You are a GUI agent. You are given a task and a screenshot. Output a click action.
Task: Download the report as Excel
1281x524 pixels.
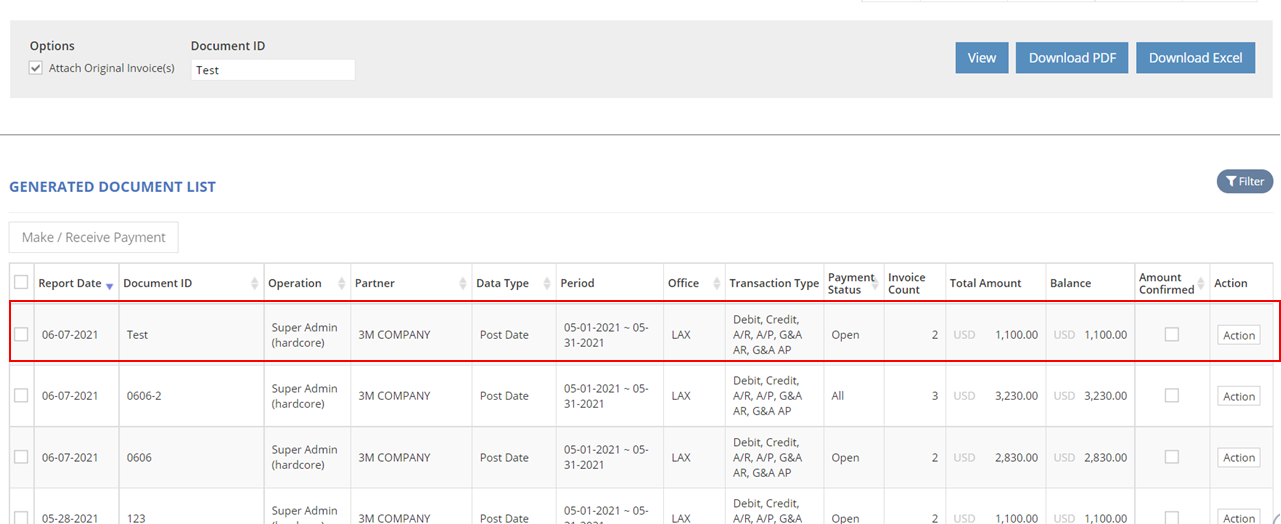point(1194,58)
